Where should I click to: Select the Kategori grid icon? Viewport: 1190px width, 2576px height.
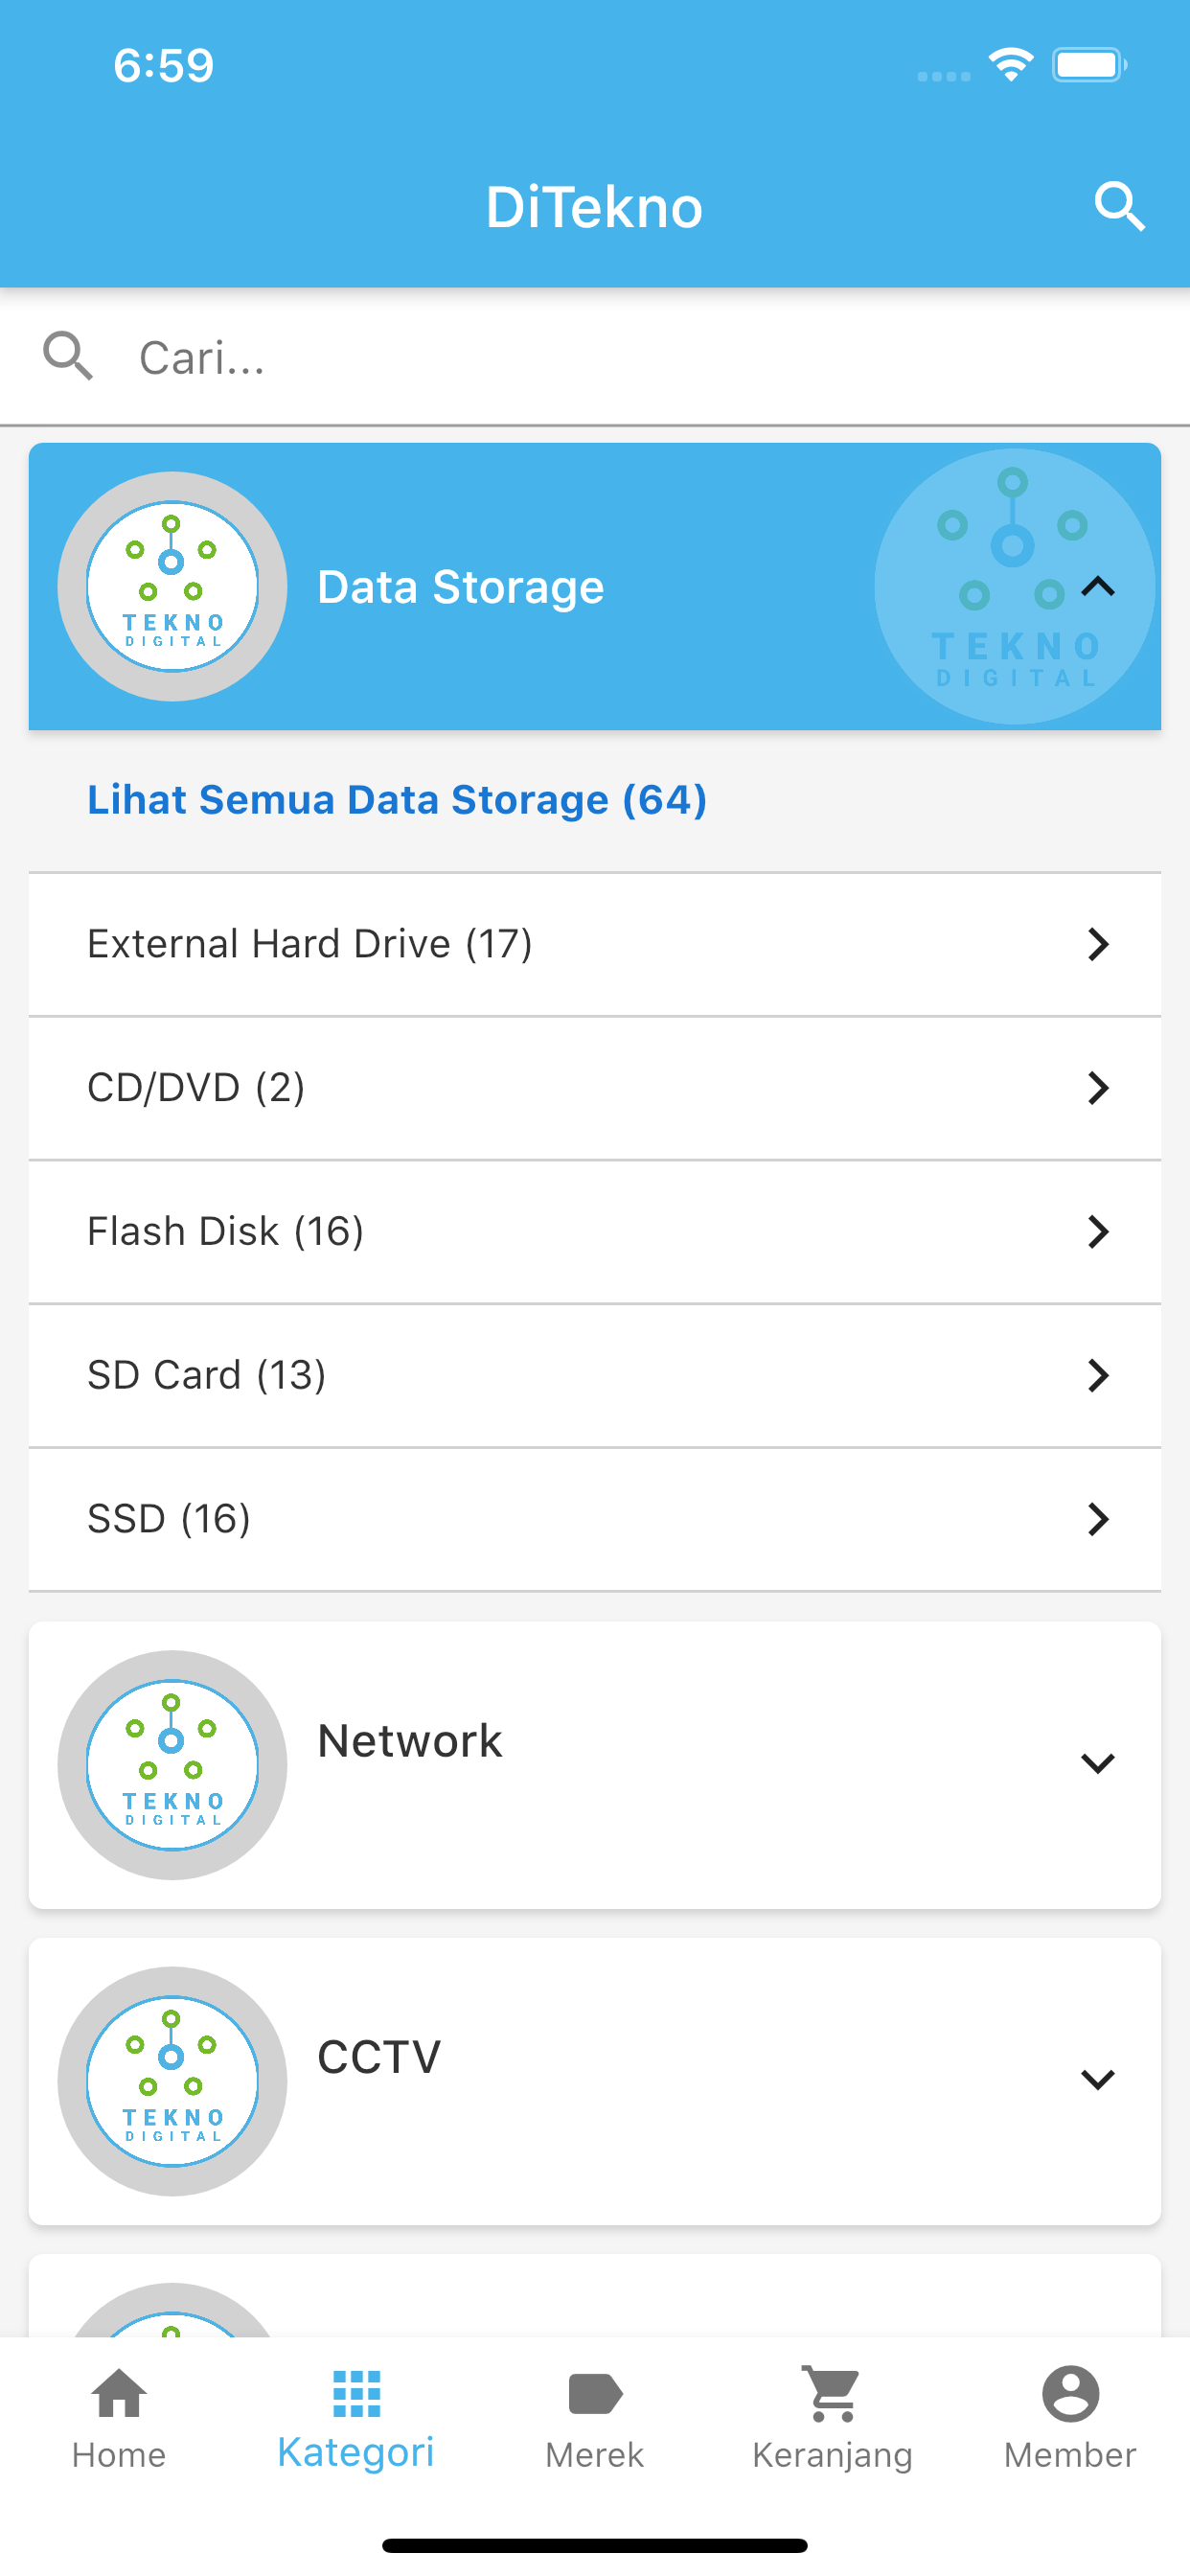pyautogui.click(x=356, y=2393)
